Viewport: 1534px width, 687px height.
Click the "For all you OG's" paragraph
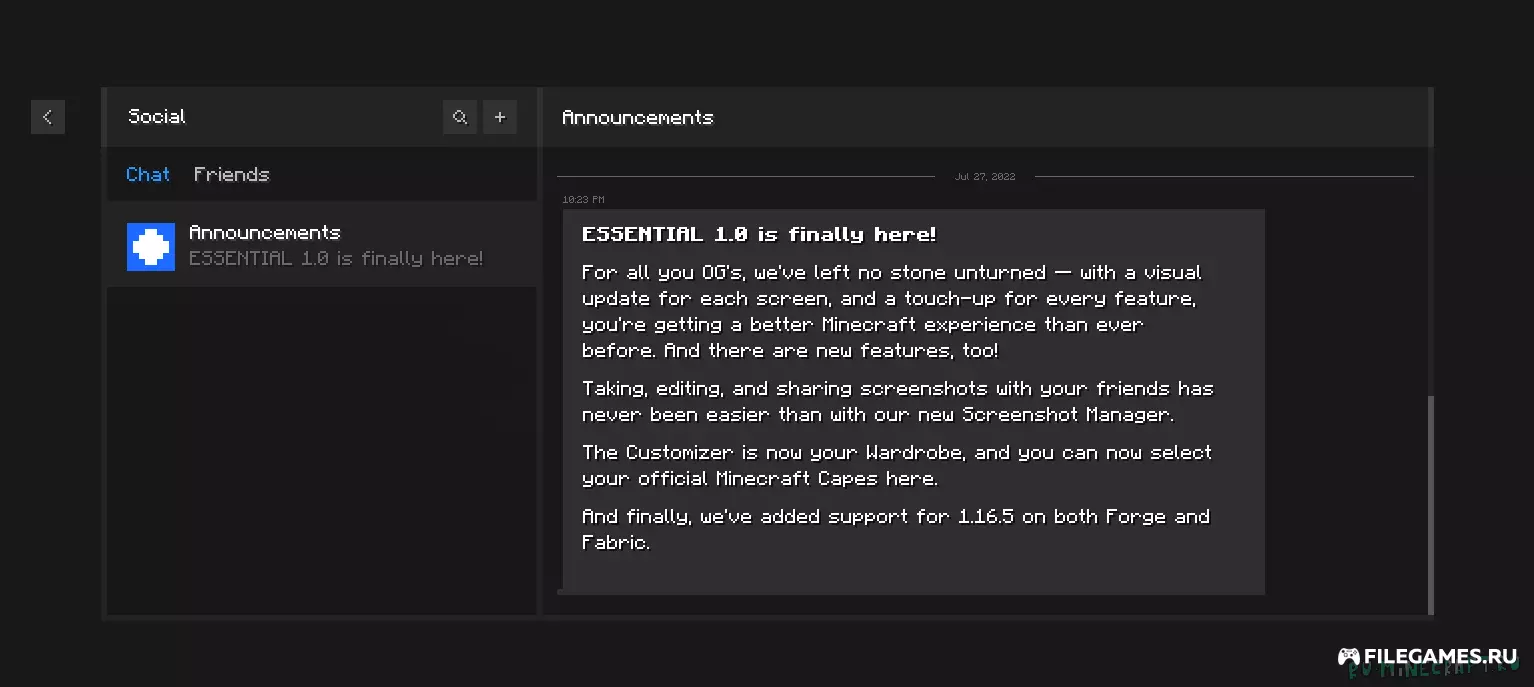[891, 311]
